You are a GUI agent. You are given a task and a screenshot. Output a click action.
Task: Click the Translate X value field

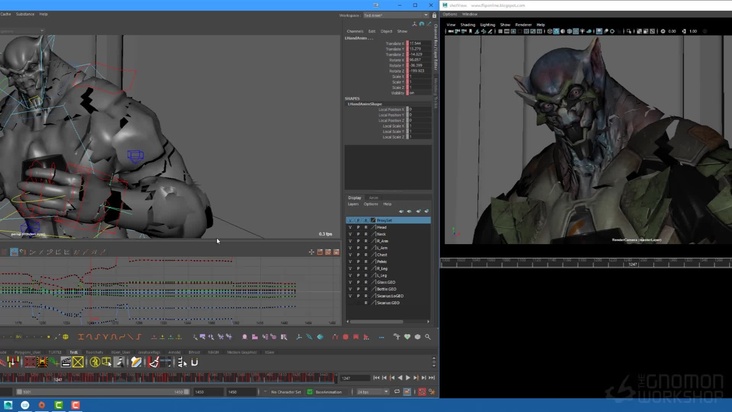point(417,44)
